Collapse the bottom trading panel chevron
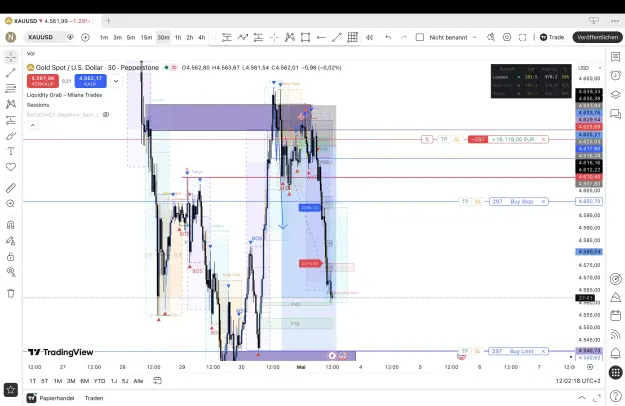 [x=582, y=398]
